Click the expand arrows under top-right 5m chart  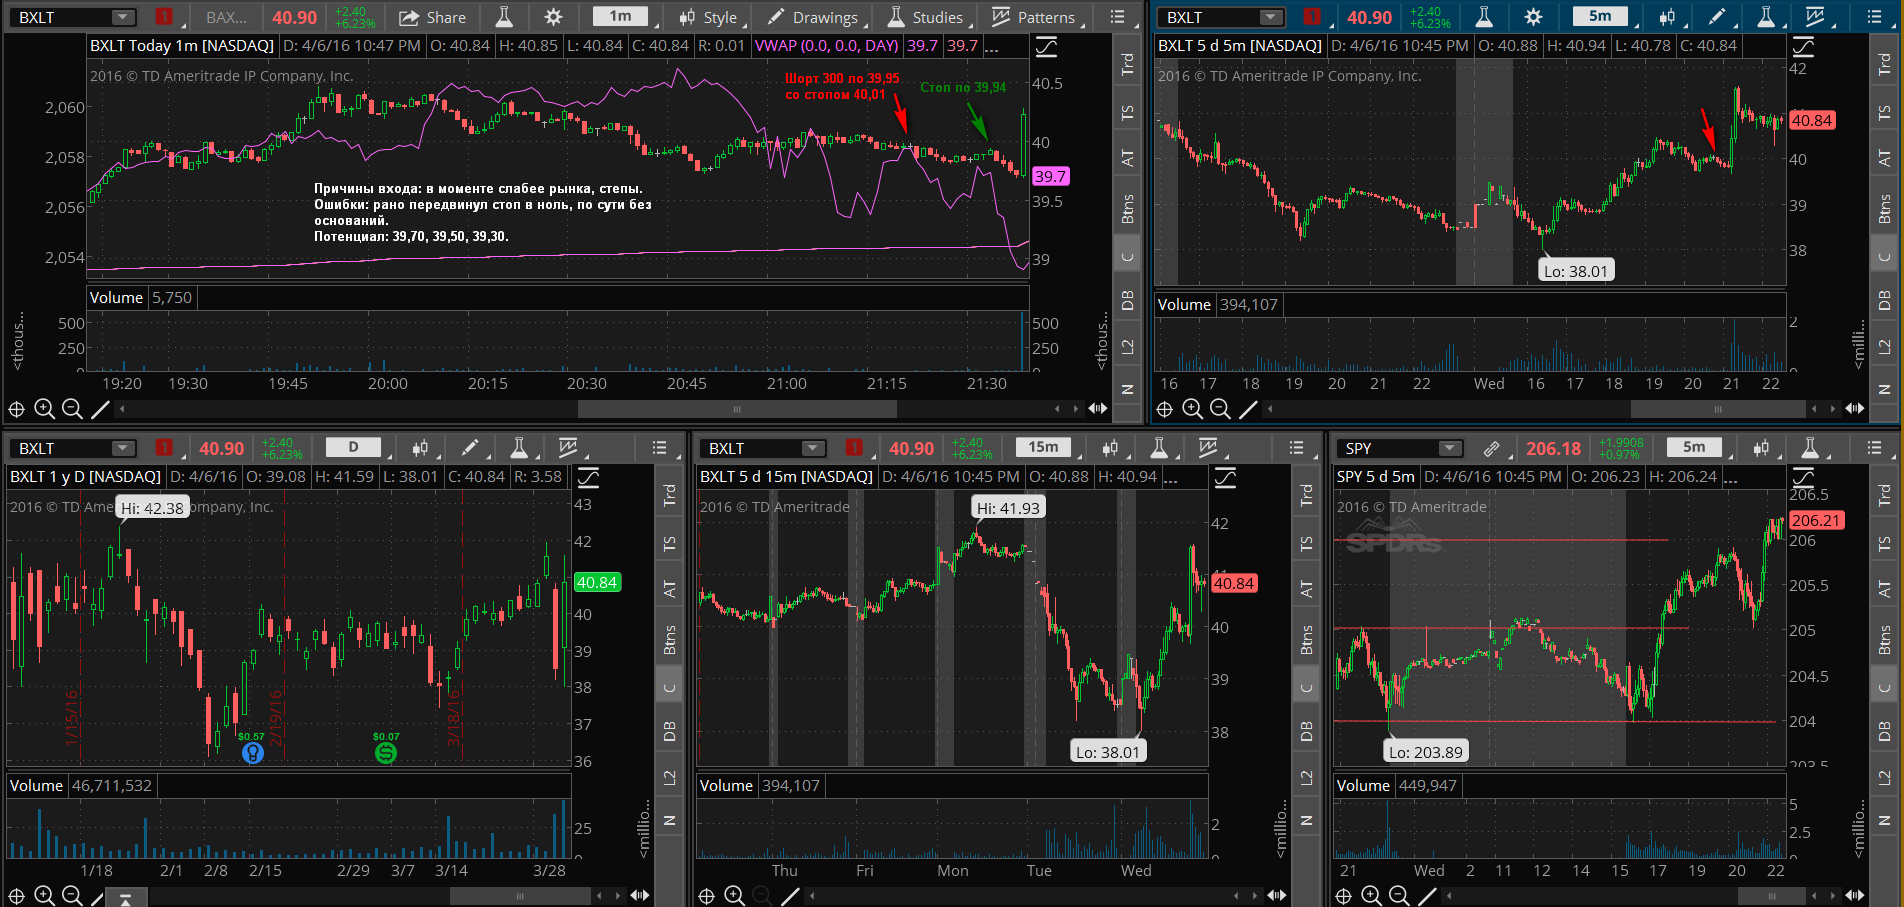point(1855,408)
